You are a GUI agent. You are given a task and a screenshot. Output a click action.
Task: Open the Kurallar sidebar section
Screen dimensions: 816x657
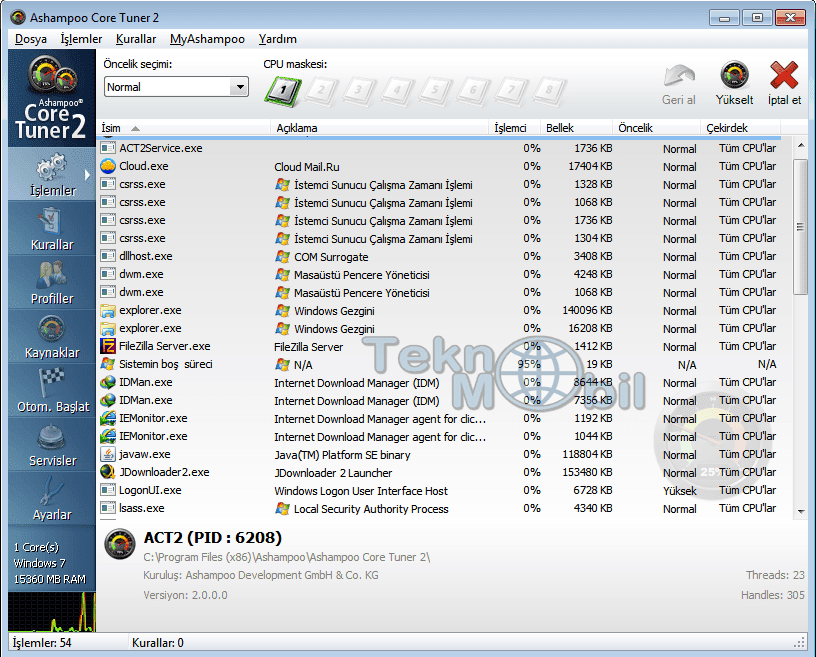click(x=52, y=229)
